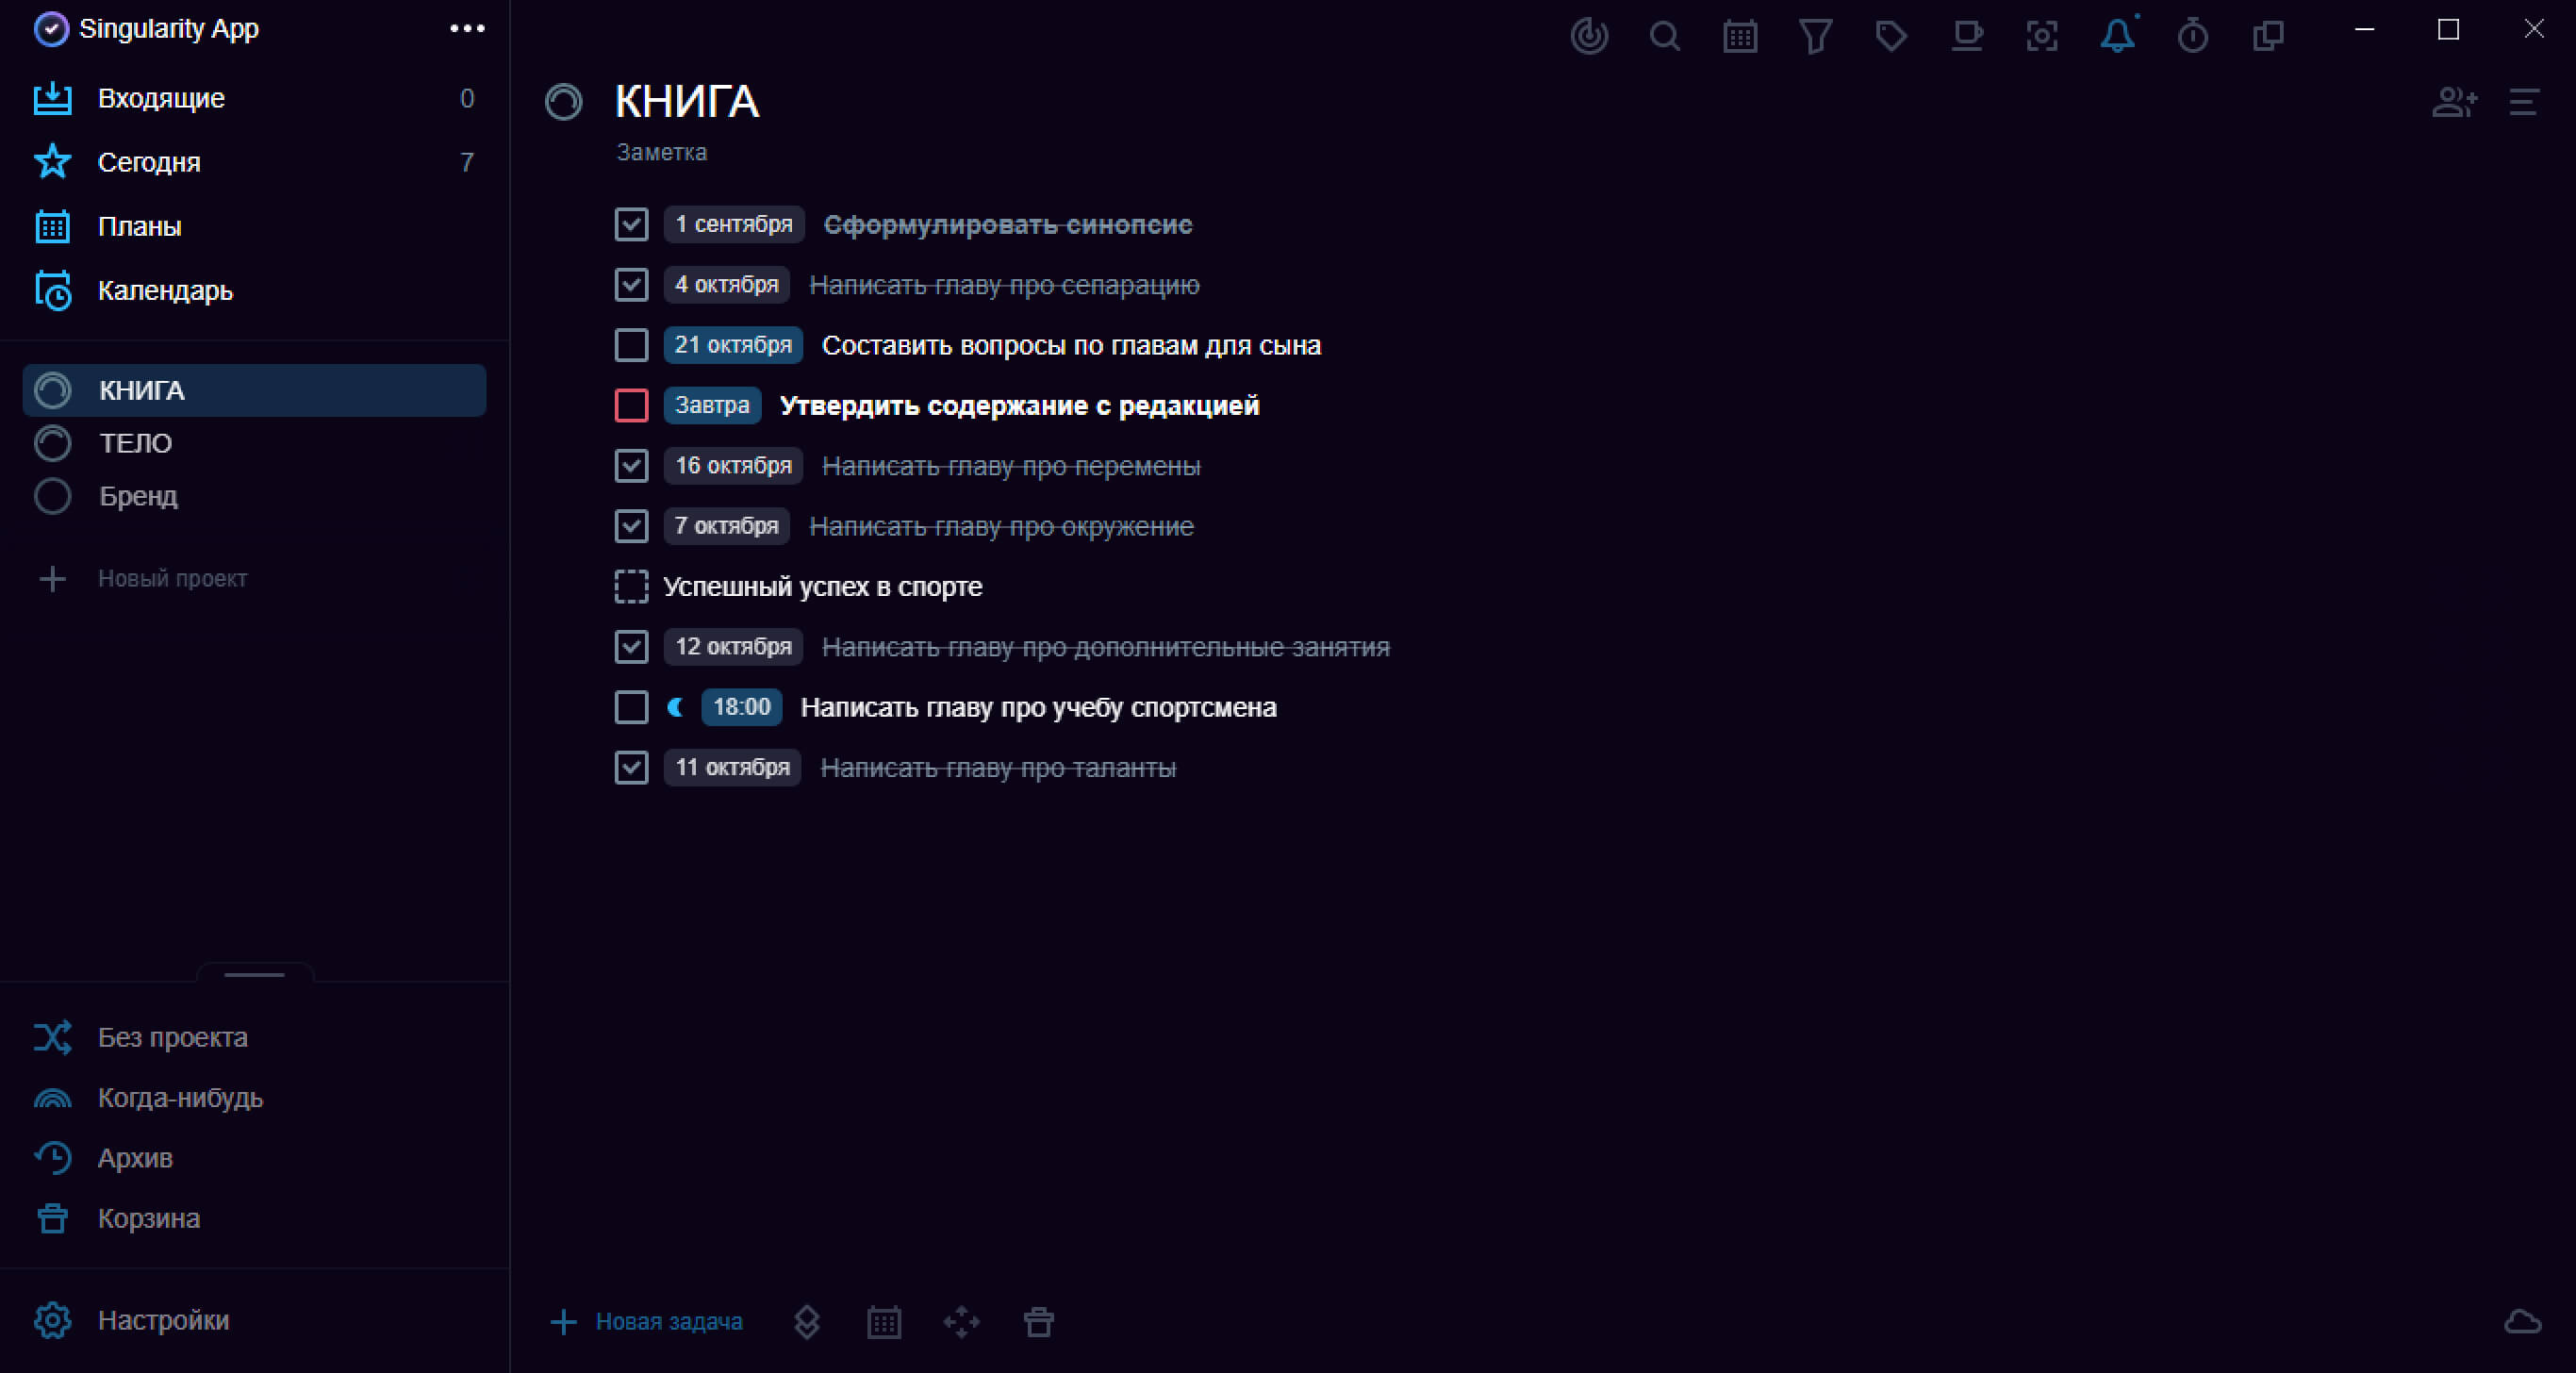Click the sidebar panel splitter handle
This screenshot has width=2576, height=1373.
click(x=254, y=974)
